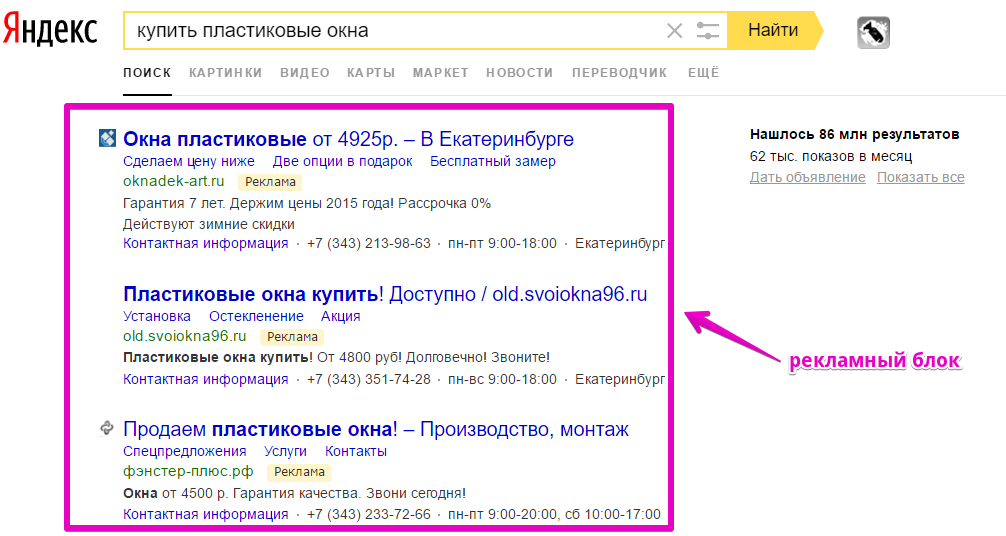The height and width of the screenshot is (536, 1006).
Task: Click text Окна от 4500 р. Гарантия качества
Action: point(294,494)
